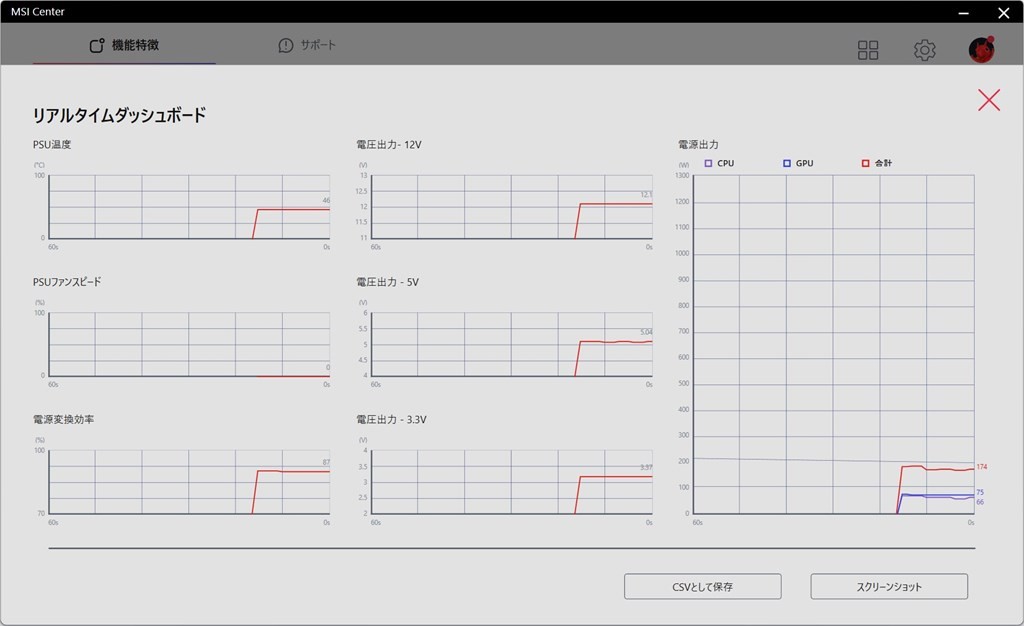Click the リアルタイムダッシュボード heading

point(120,115)
